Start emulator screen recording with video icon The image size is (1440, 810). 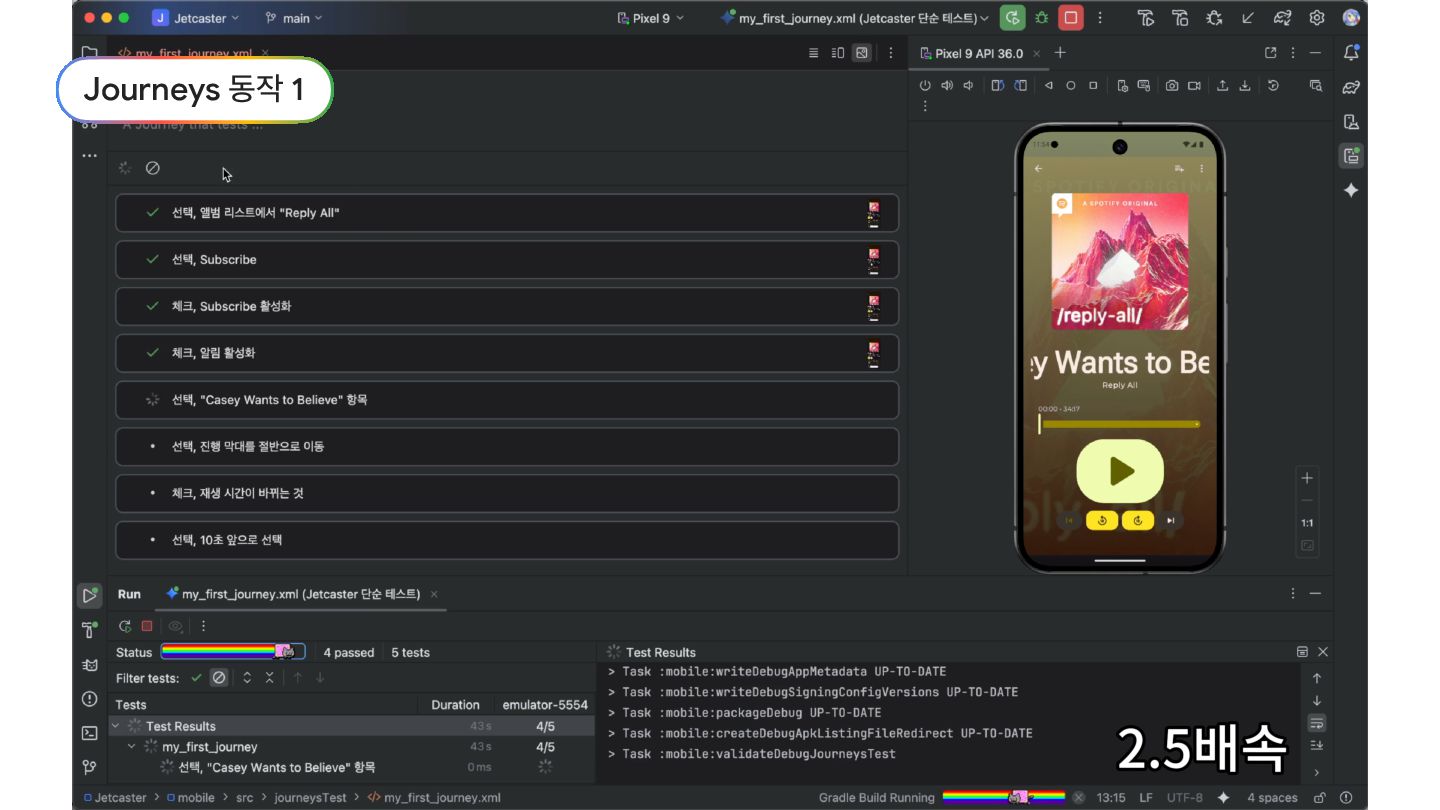(1194, 86)
